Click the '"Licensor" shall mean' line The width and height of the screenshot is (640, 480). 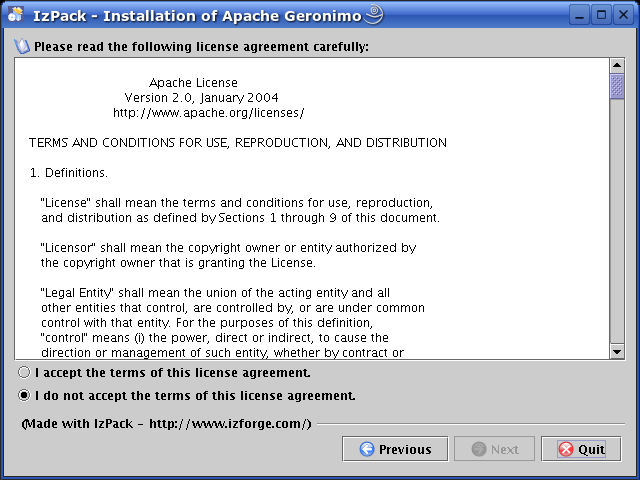(x=228, y=248)
